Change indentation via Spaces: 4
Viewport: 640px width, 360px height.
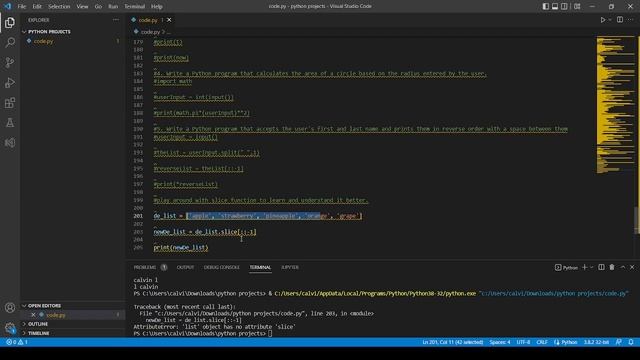pyautogui.click(x=500, y=342)
